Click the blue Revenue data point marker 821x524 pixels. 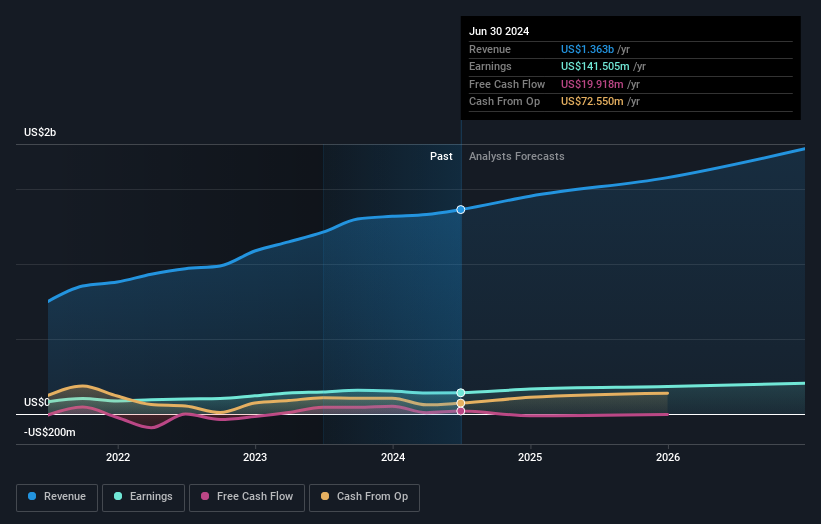(x=461, y=209)
